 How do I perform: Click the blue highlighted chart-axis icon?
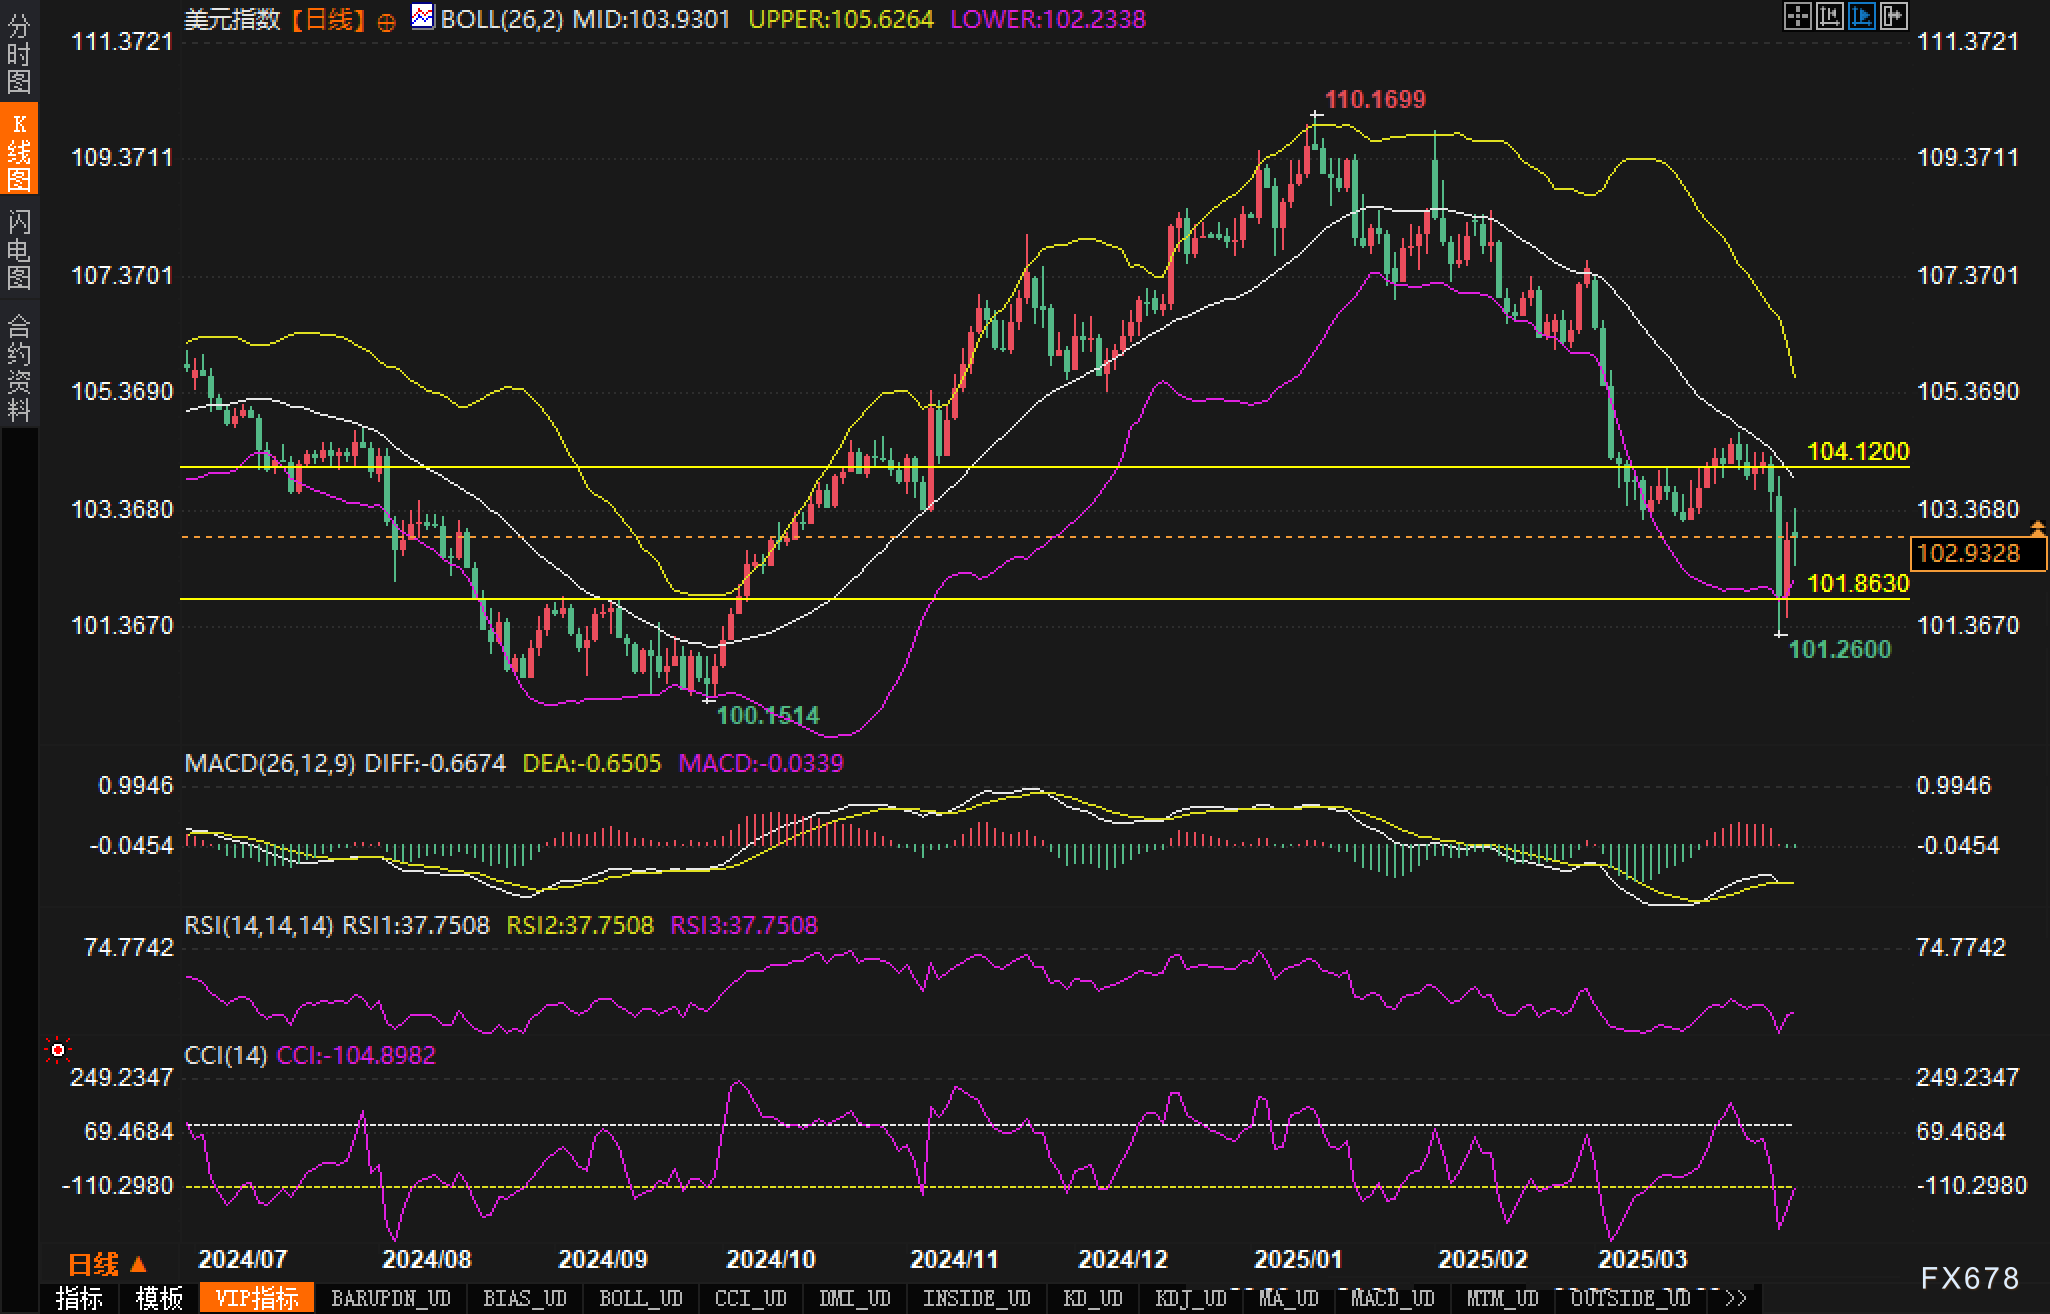pyautogui.click(x=1861, y=17)
